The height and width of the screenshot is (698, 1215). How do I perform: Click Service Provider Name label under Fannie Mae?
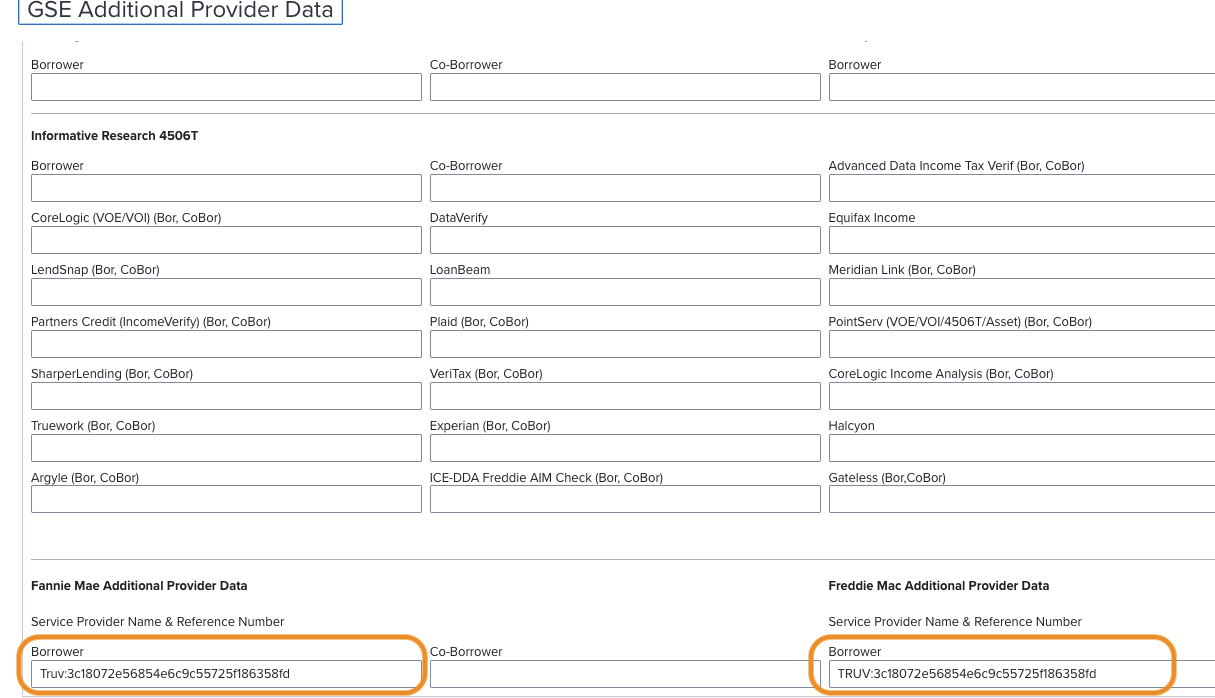(158, 622)
